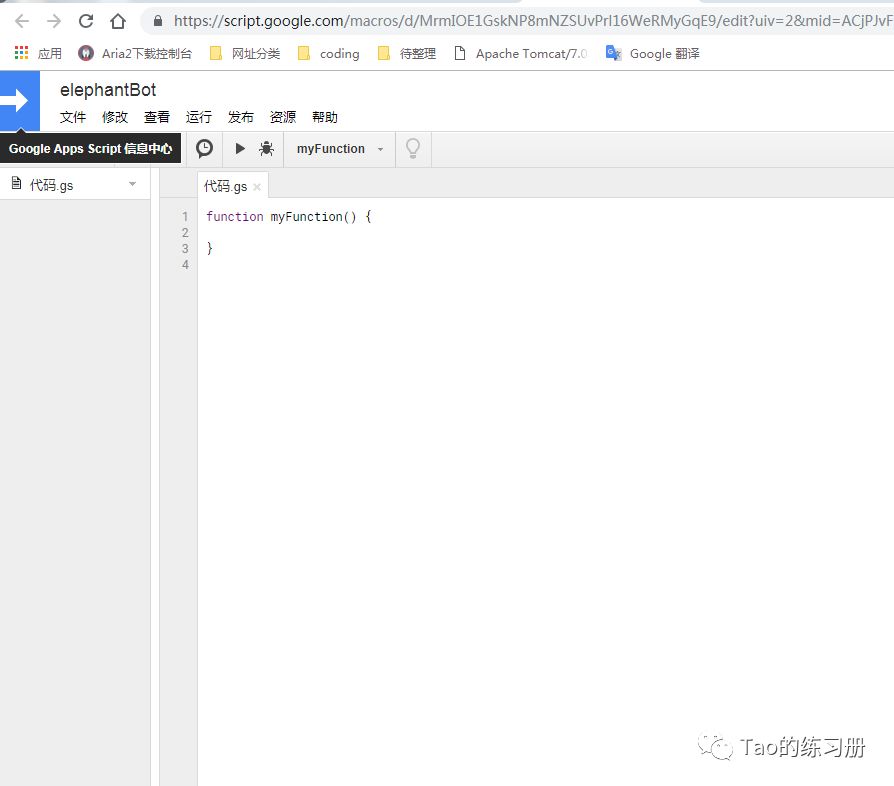Rename project by clicking elephantBot title
This screenshot has height=786, width=894.
click(108, 90)
